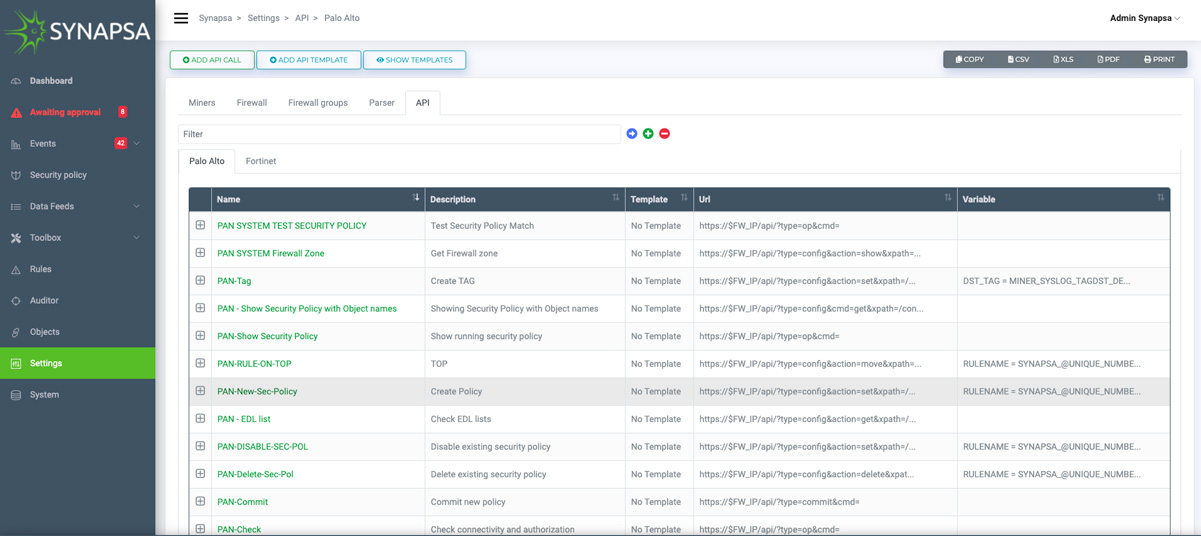
Task: Export table as XLS
Action: pos(1063,59)
